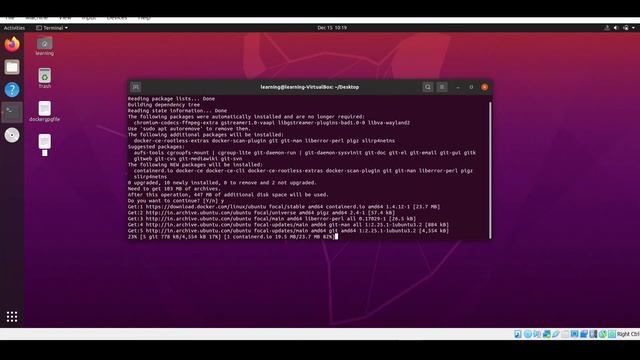This screenshot has height=360, width=640.
Task: Click the Right Ctrl host key label
Action: 628,334
